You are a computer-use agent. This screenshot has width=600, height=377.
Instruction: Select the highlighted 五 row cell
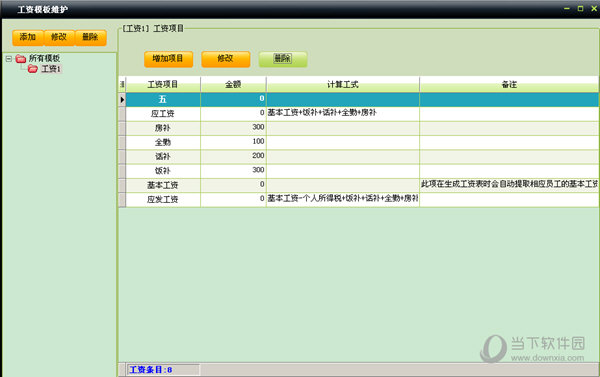pyautogui.click(x=163, y=100)
